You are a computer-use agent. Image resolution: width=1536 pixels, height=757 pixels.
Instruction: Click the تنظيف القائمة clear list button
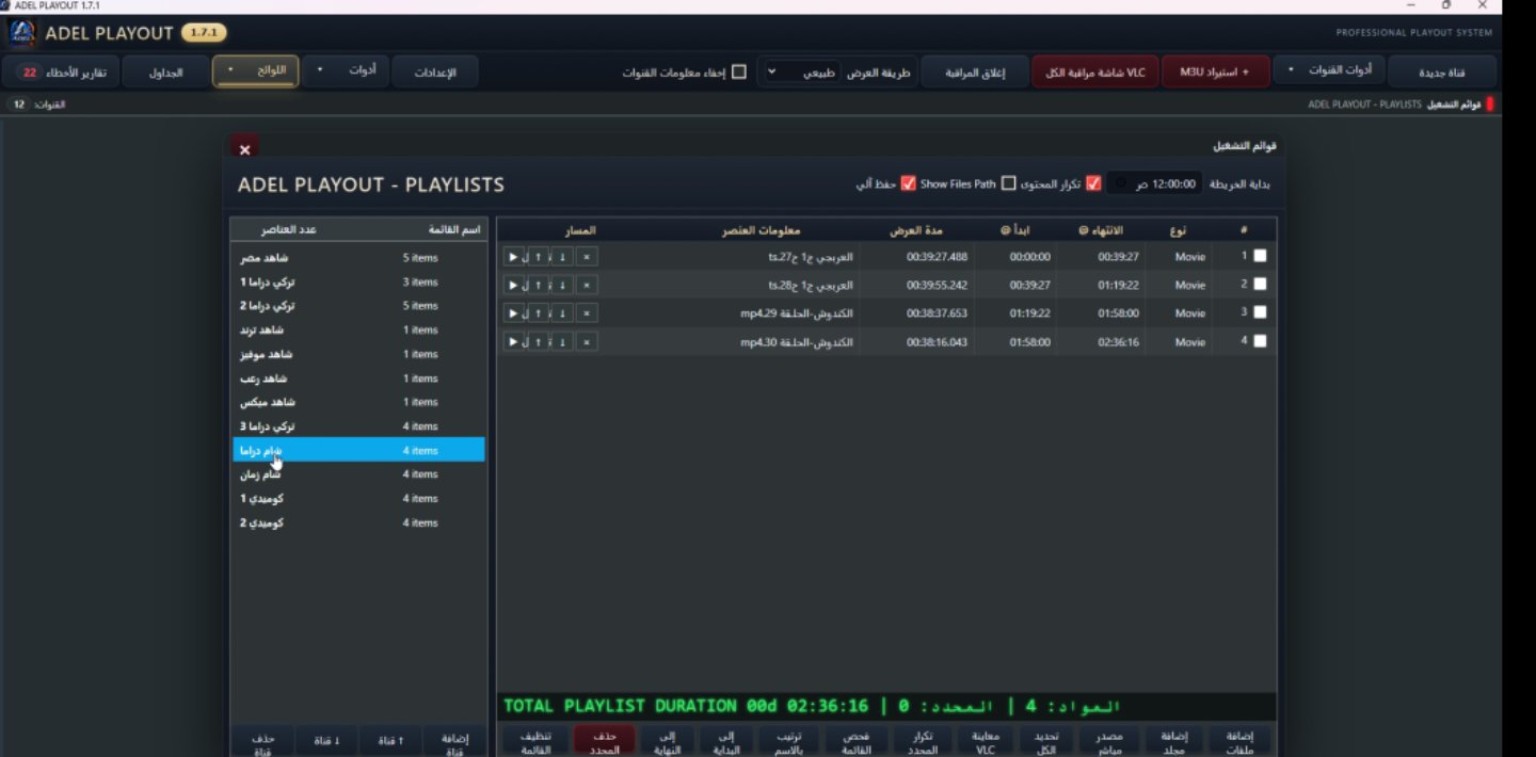click(536, 742)
